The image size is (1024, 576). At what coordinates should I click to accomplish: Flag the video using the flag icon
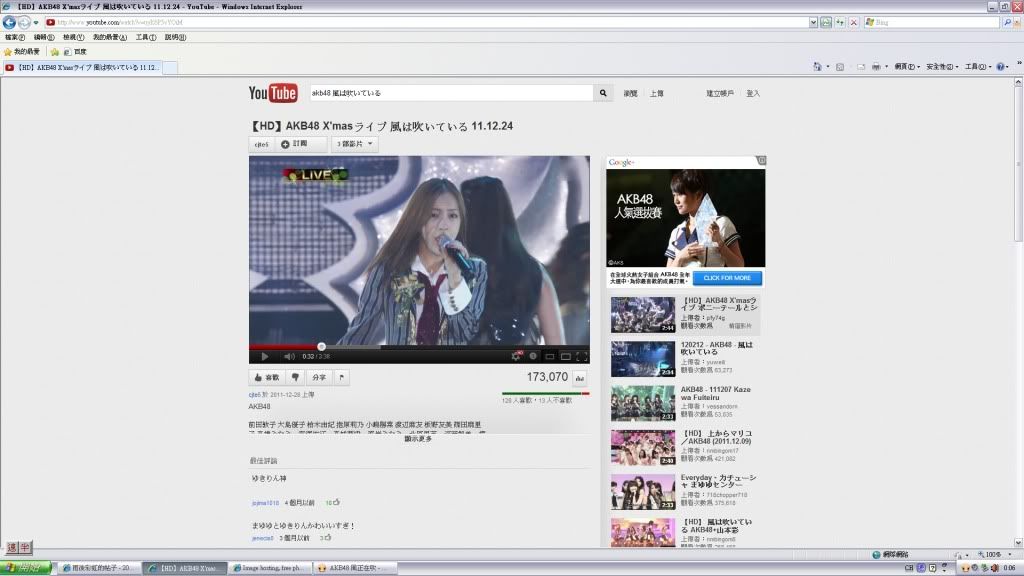pos(342,378)
